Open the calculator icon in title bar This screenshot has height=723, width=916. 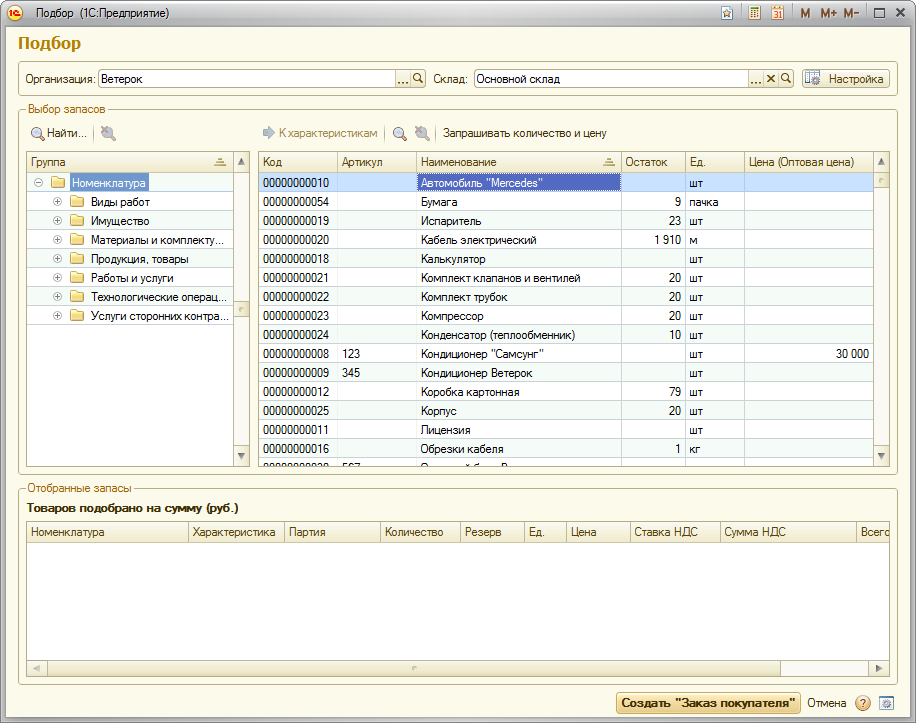point(754,13)
